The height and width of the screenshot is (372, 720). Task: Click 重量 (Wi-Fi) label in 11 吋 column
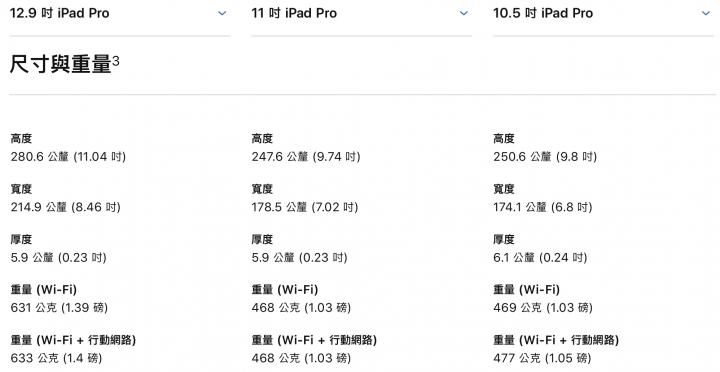point(285,290)
